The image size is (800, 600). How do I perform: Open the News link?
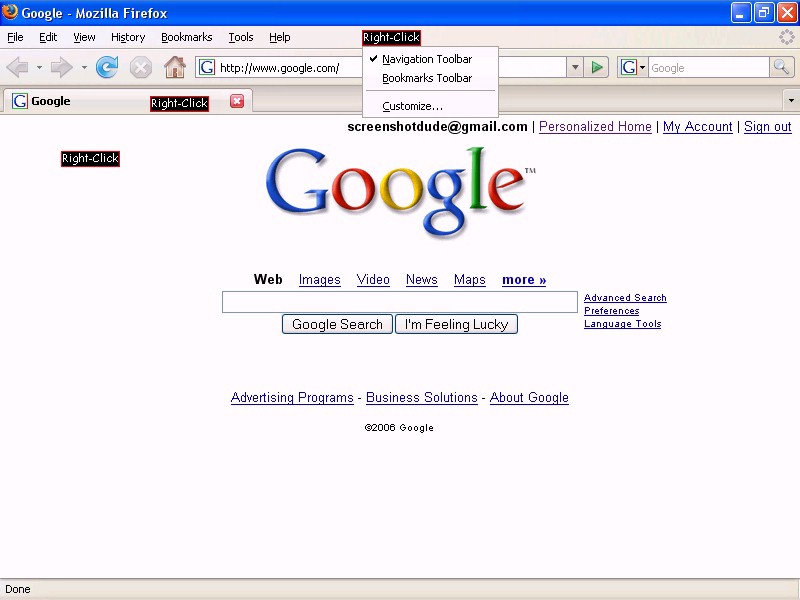[421, 280]
